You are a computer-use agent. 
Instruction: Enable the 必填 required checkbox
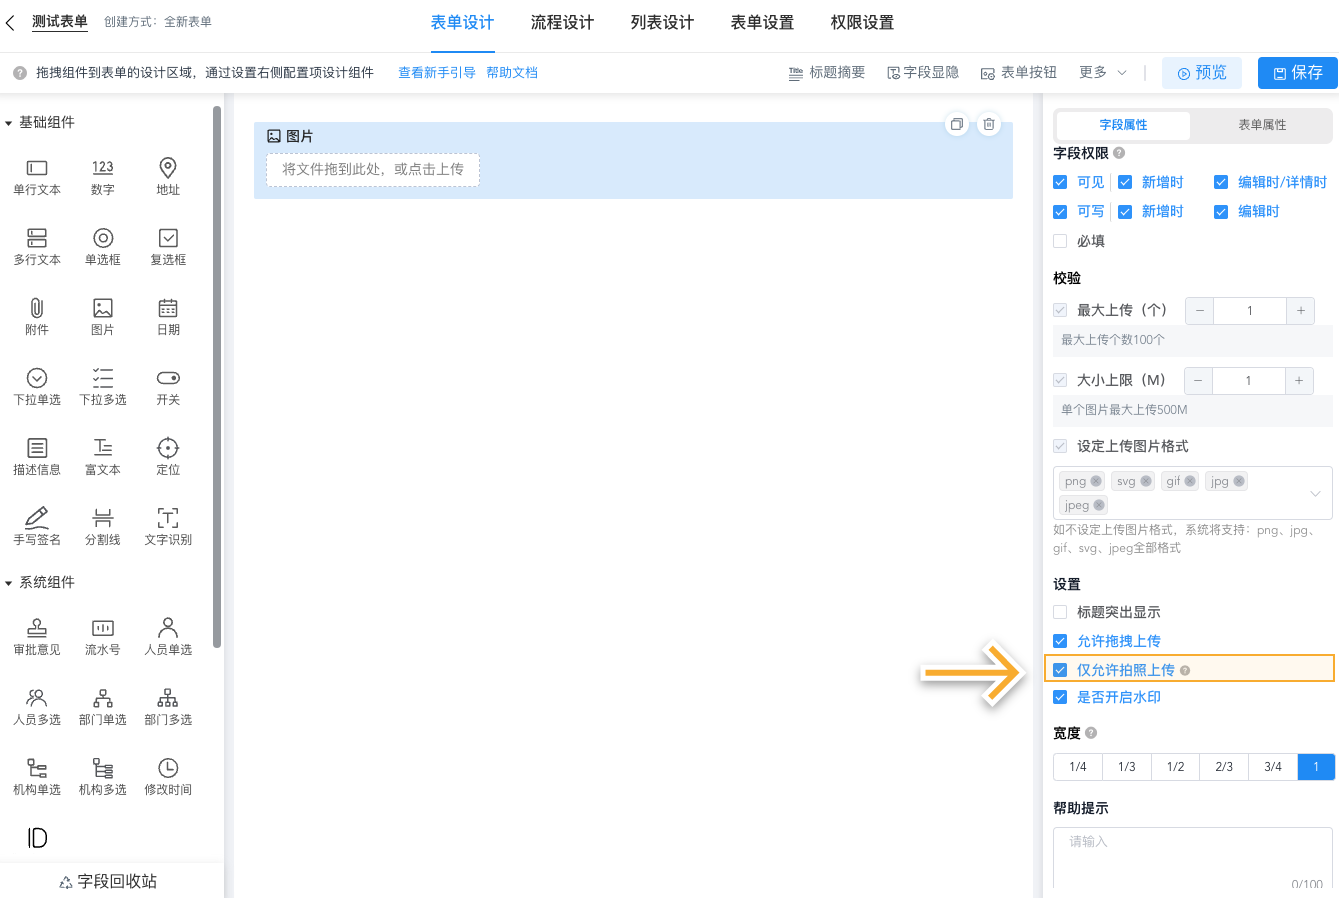(x=1058, y=240)
